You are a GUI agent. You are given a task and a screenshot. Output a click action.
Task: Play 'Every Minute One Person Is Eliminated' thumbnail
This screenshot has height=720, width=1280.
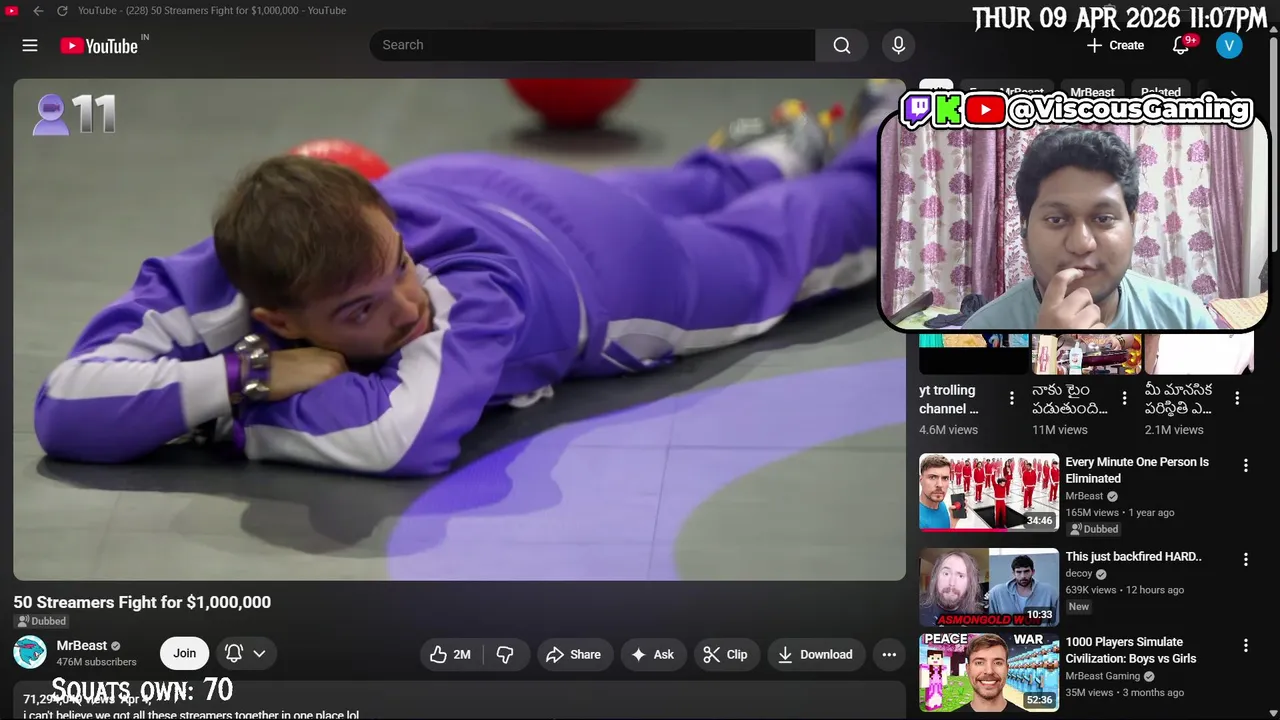point(989,492)
